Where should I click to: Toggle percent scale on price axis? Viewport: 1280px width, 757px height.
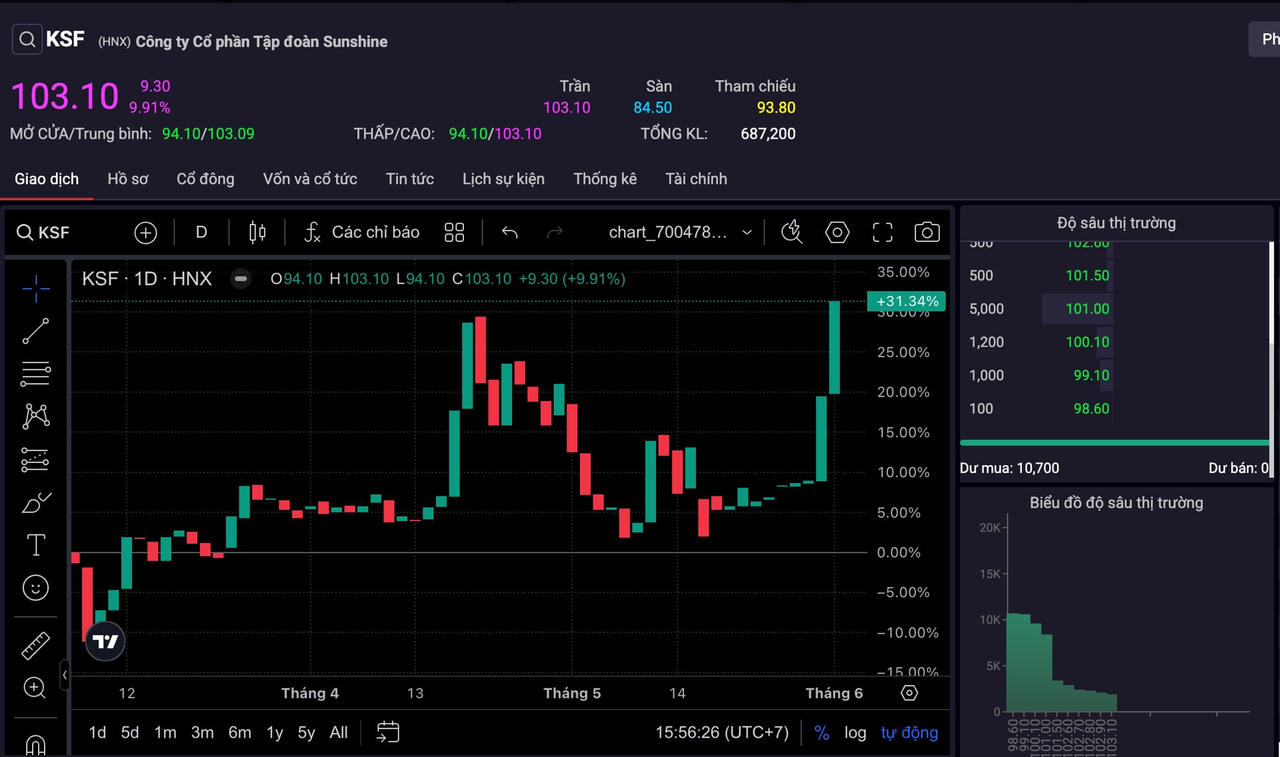(x=822, y=733)
